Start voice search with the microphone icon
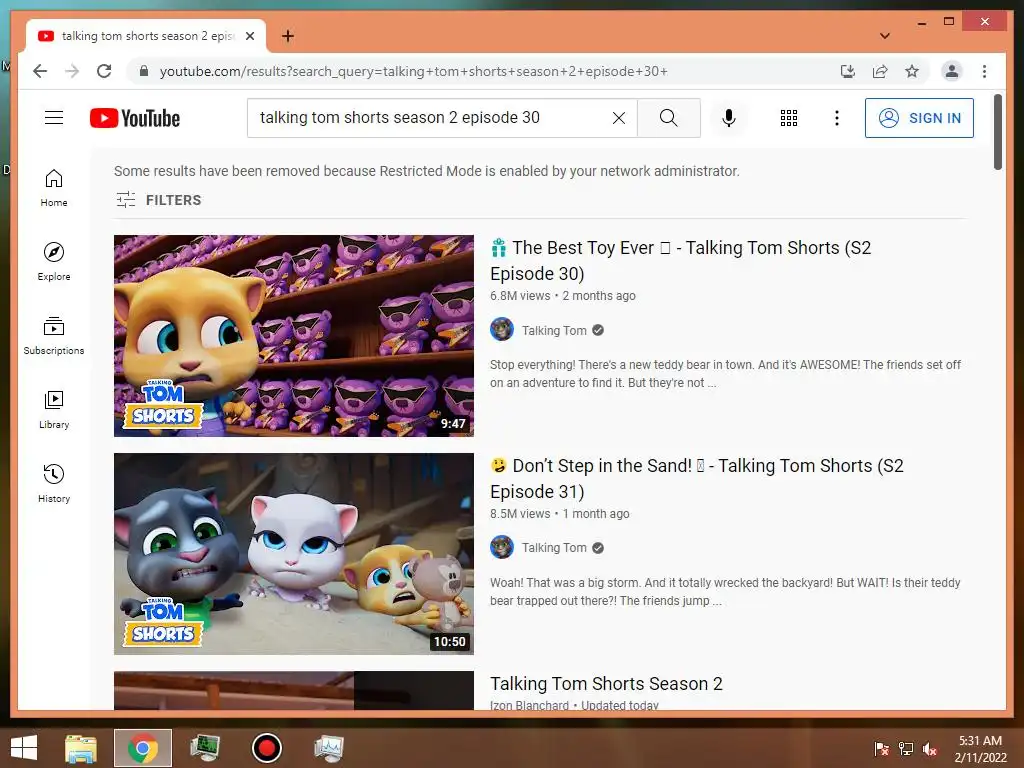Screen dimensions: 1024x768 (x=729, y=118)
